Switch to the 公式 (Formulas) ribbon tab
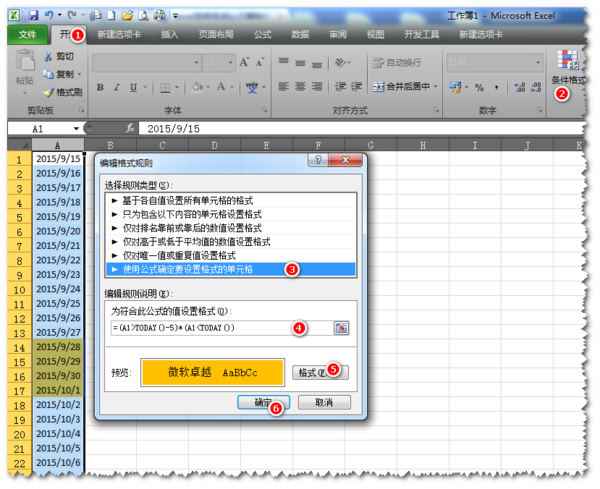 point(262,34)
